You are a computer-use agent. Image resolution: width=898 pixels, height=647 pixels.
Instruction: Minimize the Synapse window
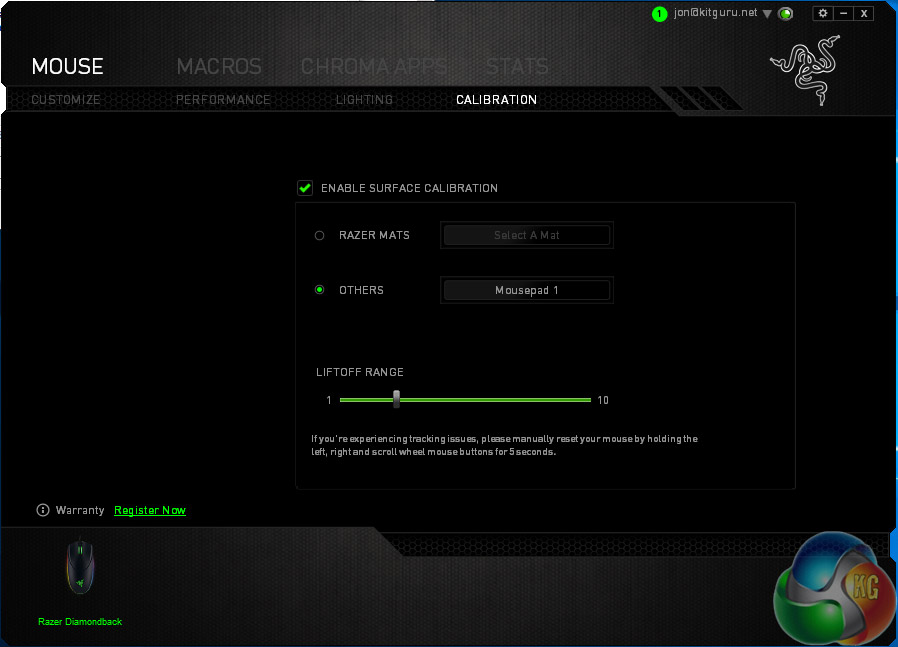pos(843,13)
